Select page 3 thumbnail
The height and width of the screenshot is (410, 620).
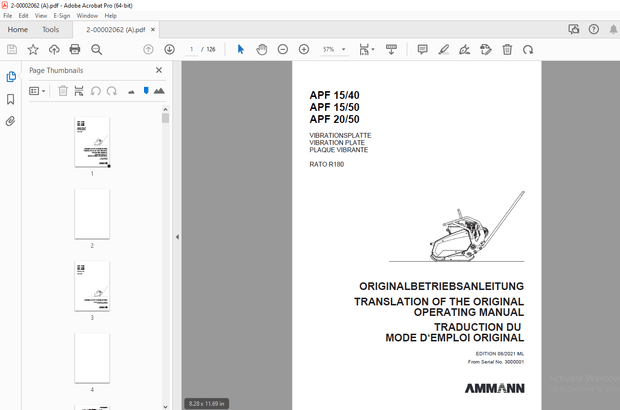tap(92, 286)
